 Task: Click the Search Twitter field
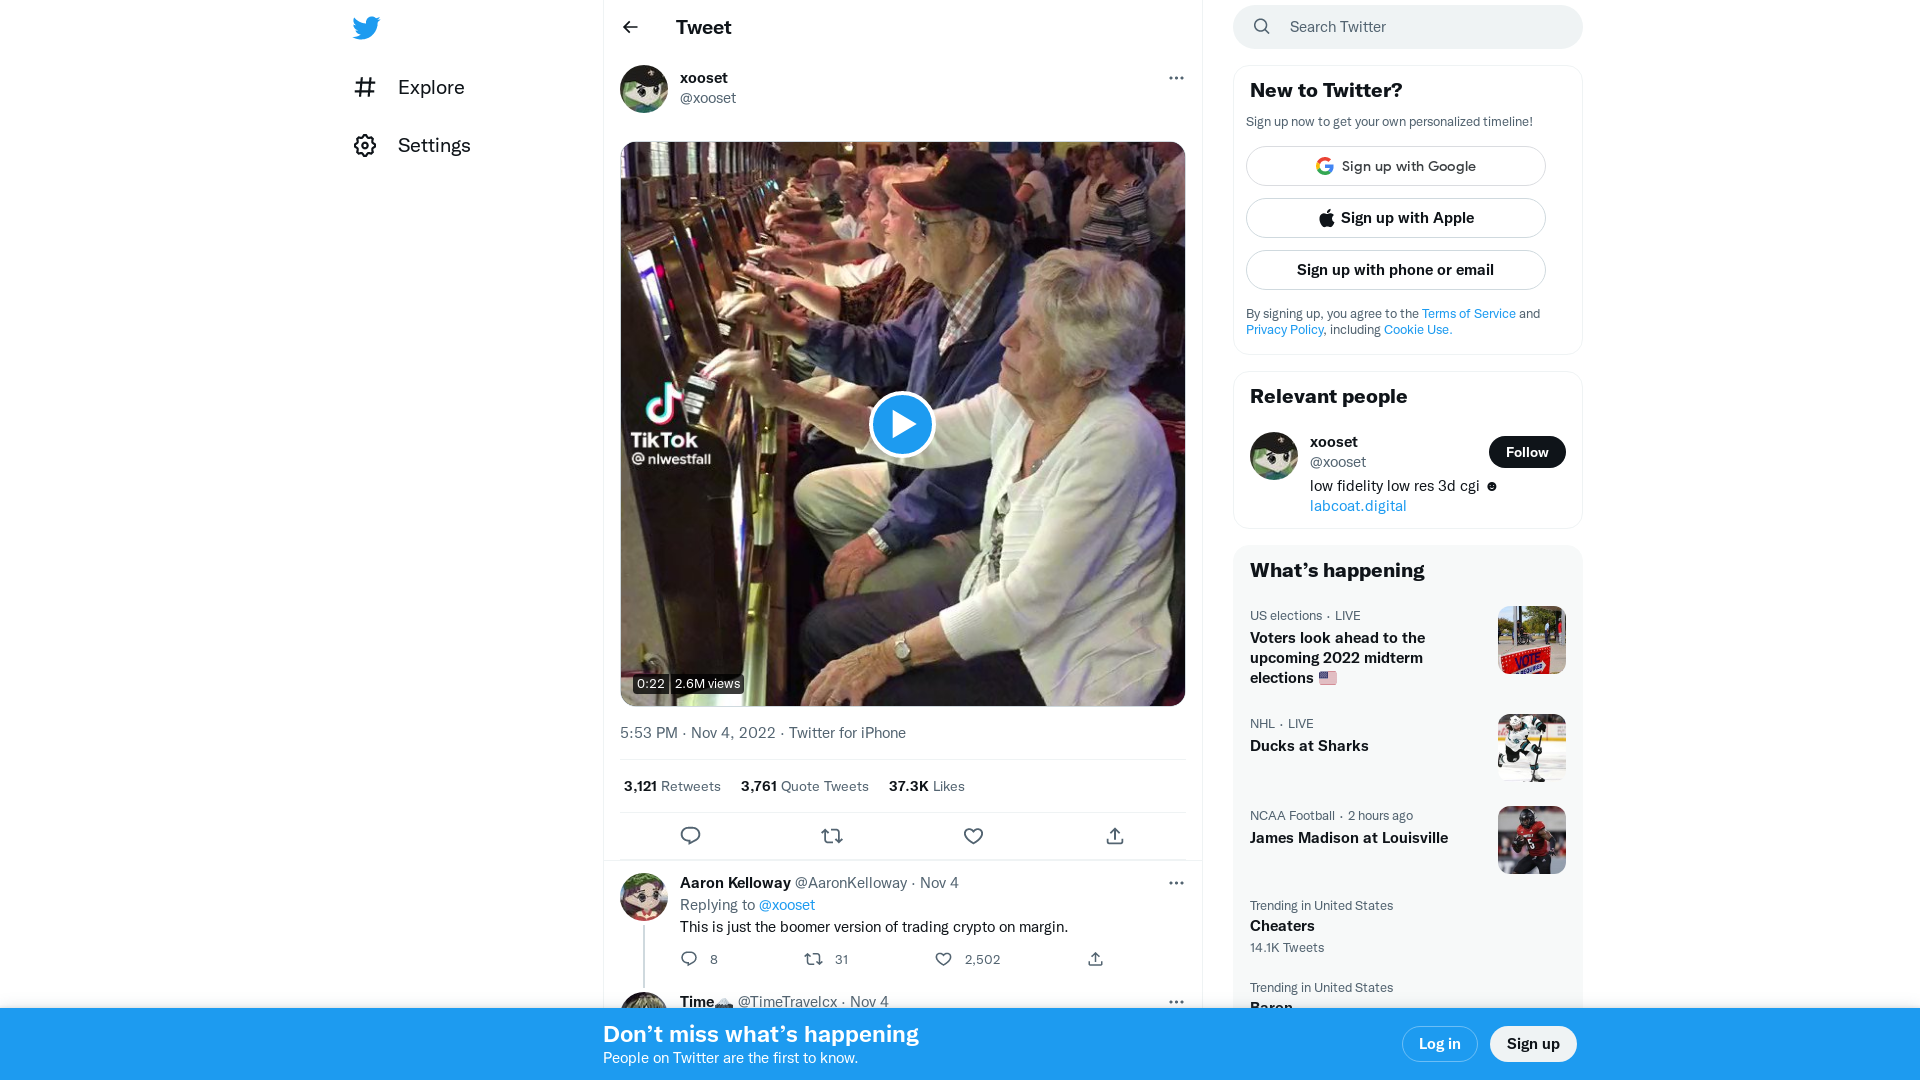[1420, 27]
